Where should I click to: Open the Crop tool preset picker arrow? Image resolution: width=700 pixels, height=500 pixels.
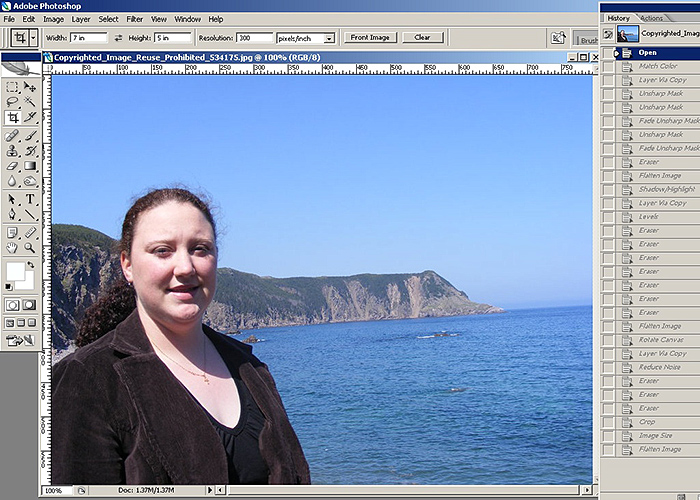point(33,38)
